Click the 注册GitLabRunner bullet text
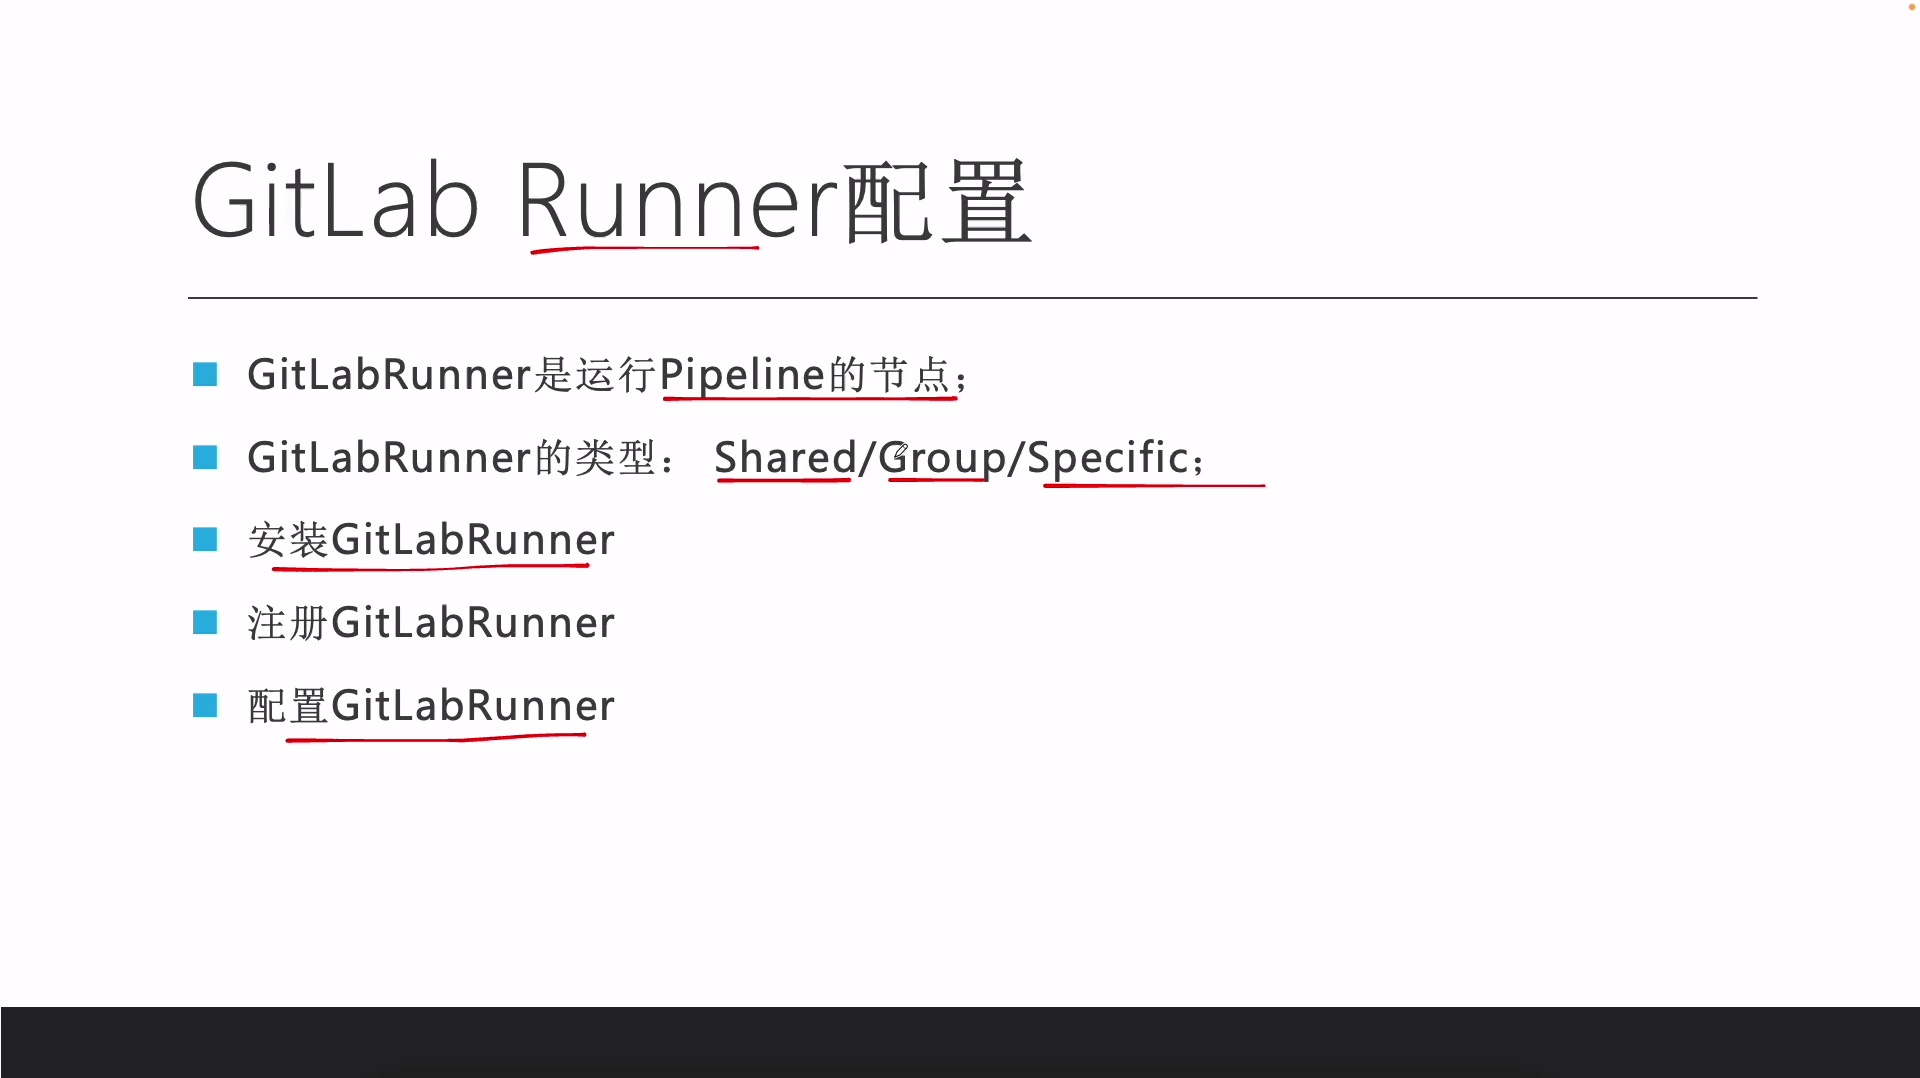Image resolution: width=1920 pixels, height=1078 pixels. 431,623
